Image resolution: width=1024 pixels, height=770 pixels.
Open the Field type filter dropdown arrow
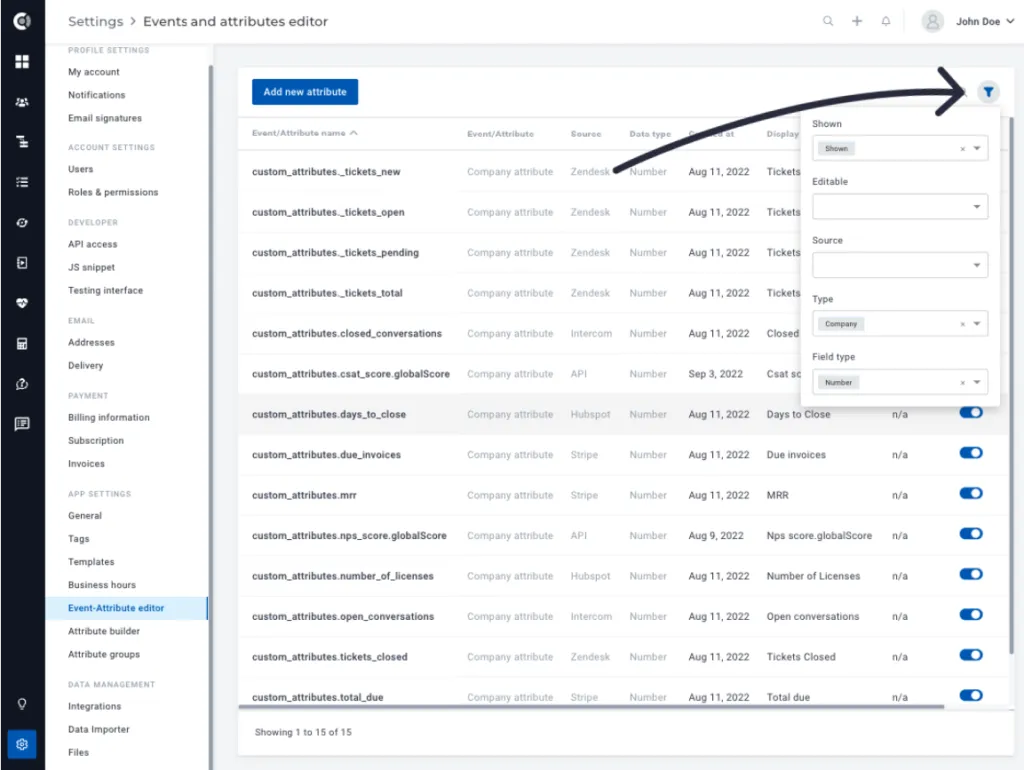[x=977, y=382]
